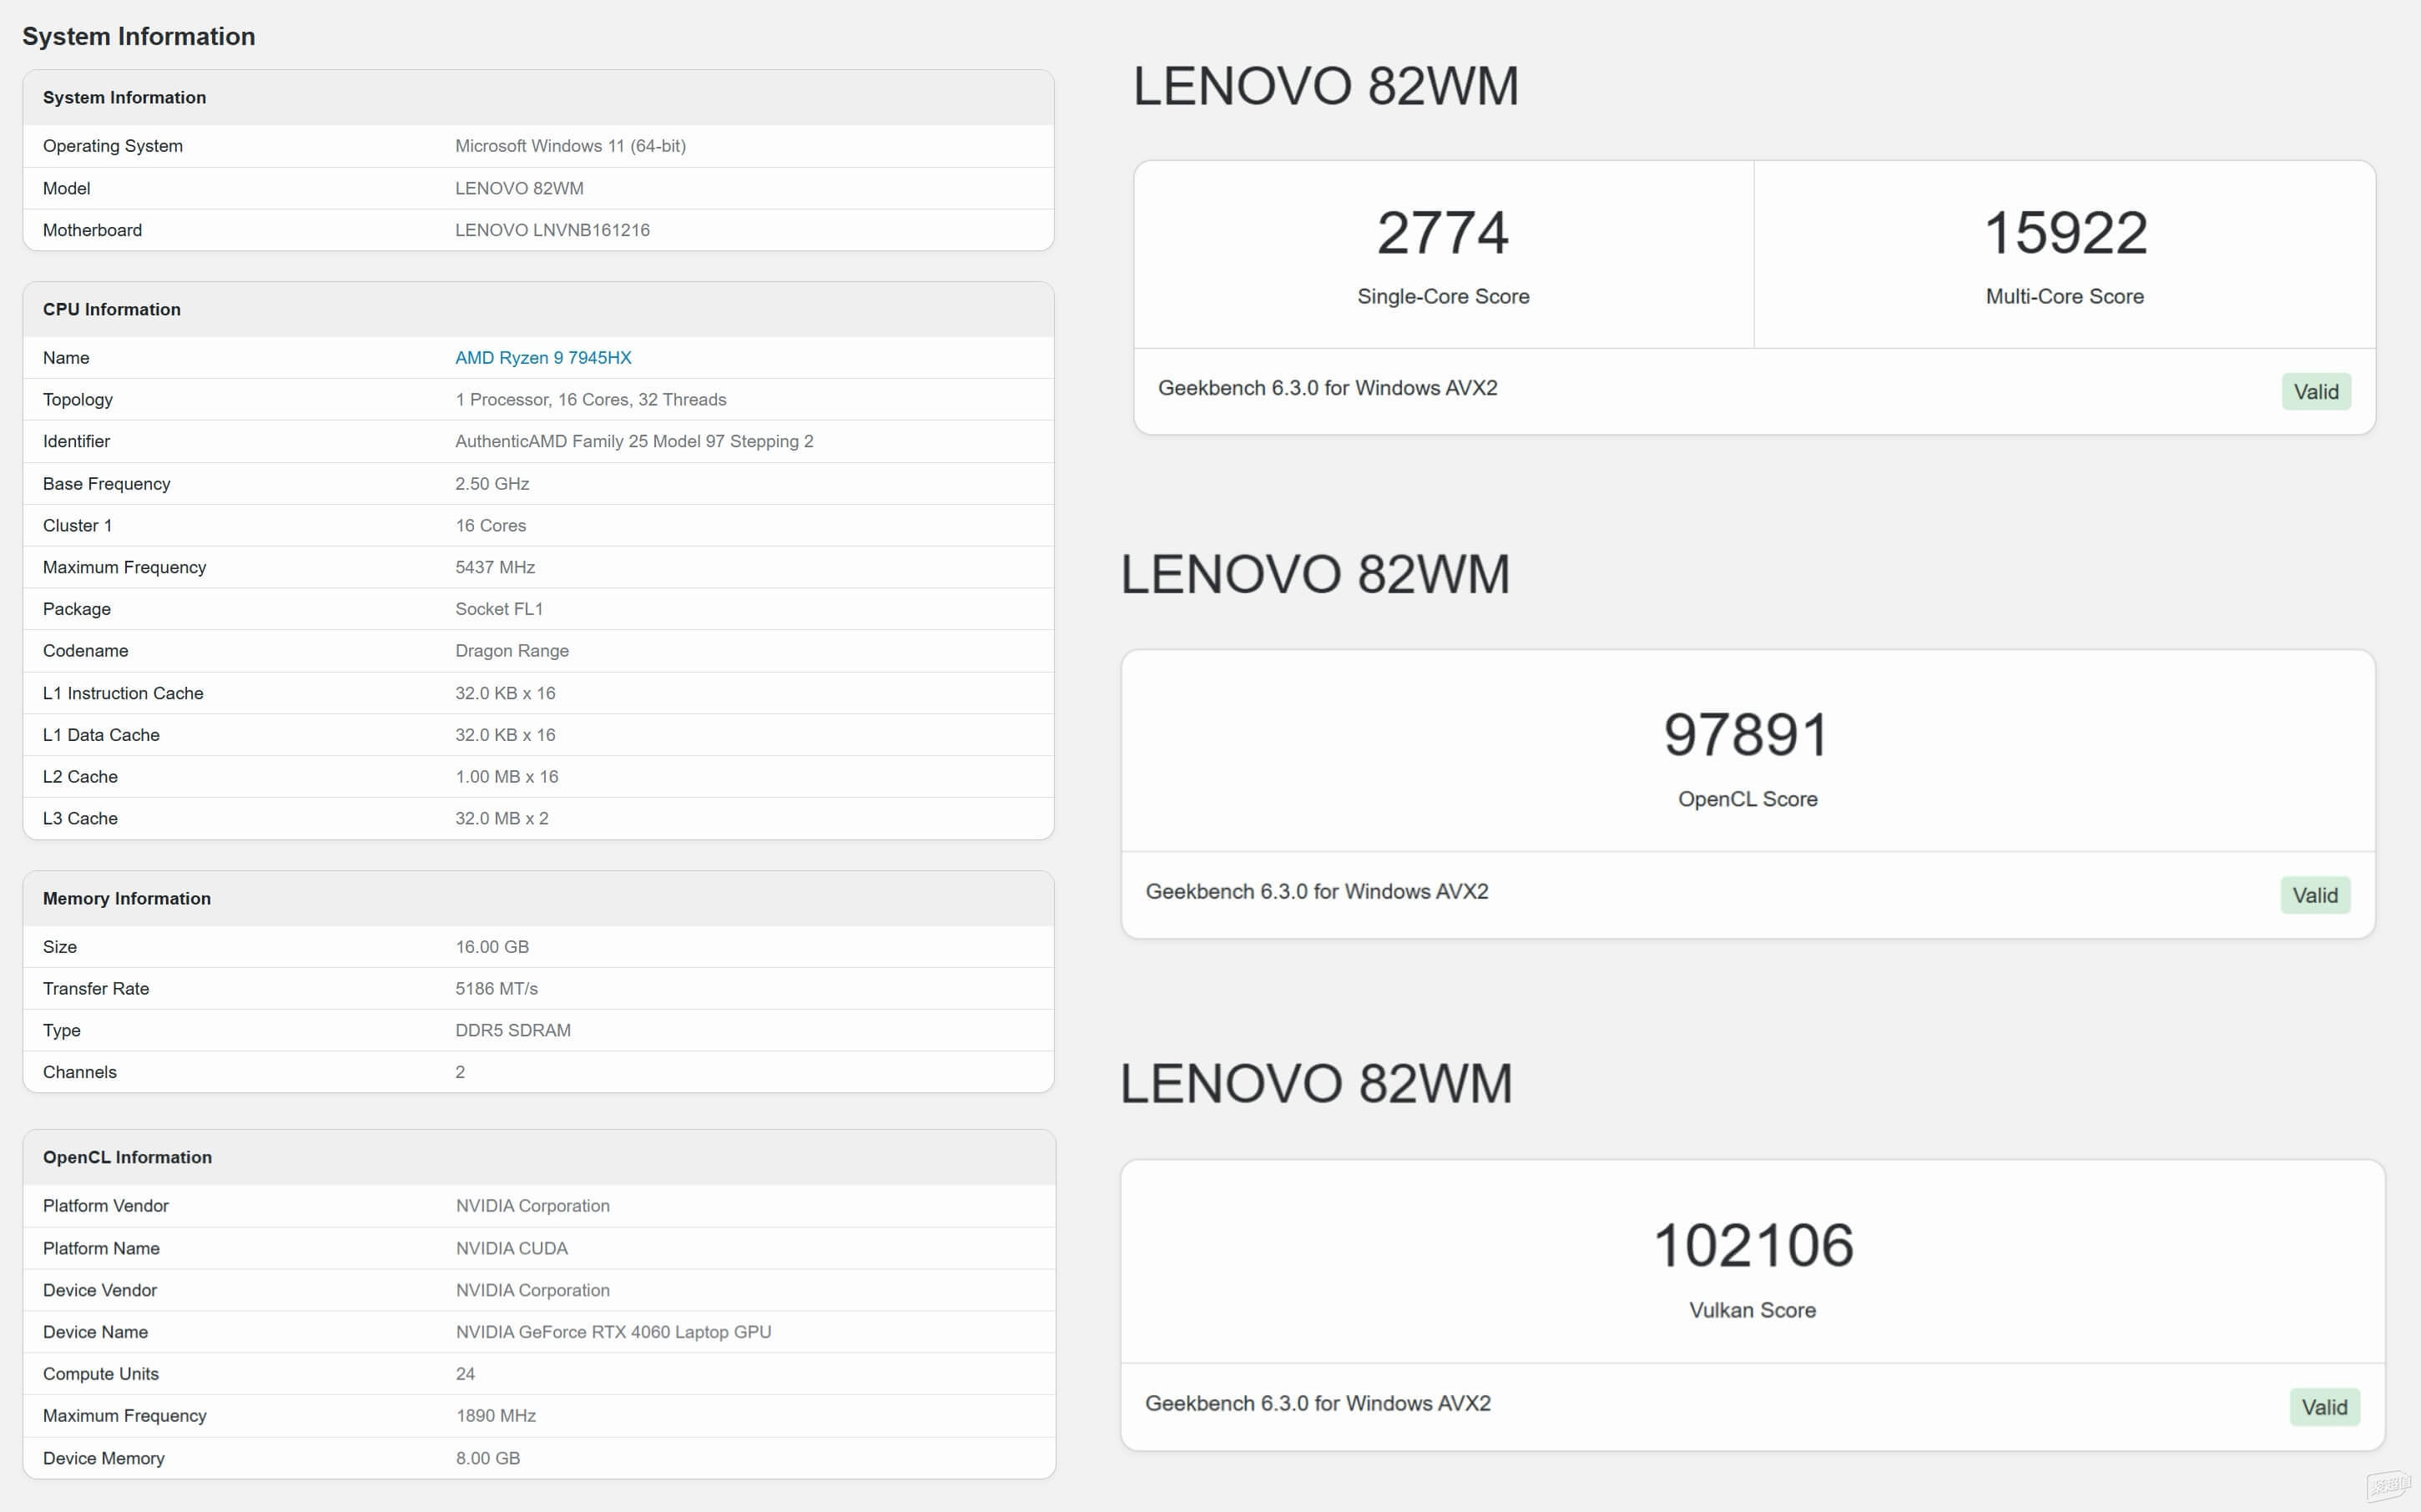Click the 'Operating System' row label
This screenshot has height=1512, width=2421.
(x=112, y=146)
